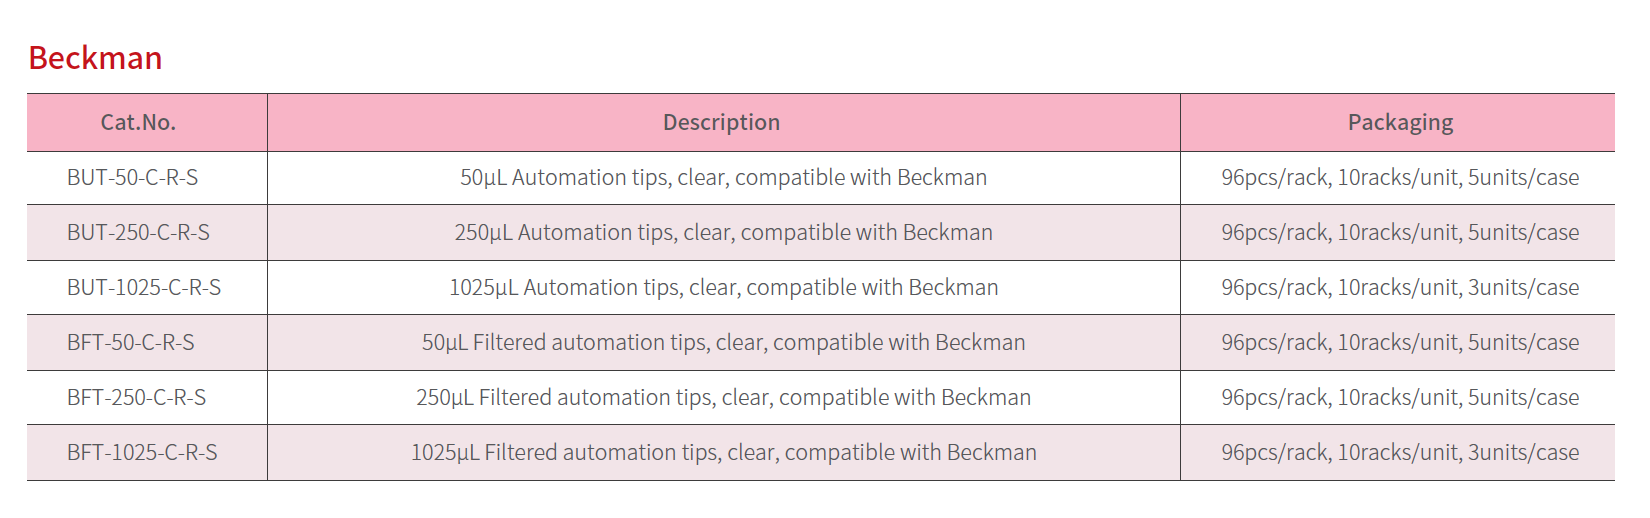Click catalog number BUT-1025-C-R-S
This screenshot has width=1650, height=518.
[x=144, y=287]
